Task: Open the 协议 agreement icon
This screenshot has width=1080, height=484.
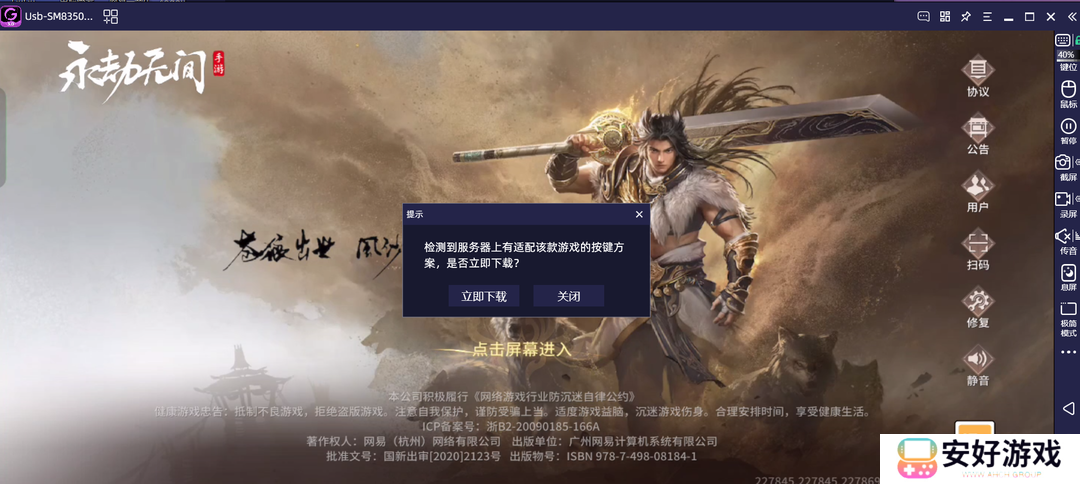Action: pos(977,76)
